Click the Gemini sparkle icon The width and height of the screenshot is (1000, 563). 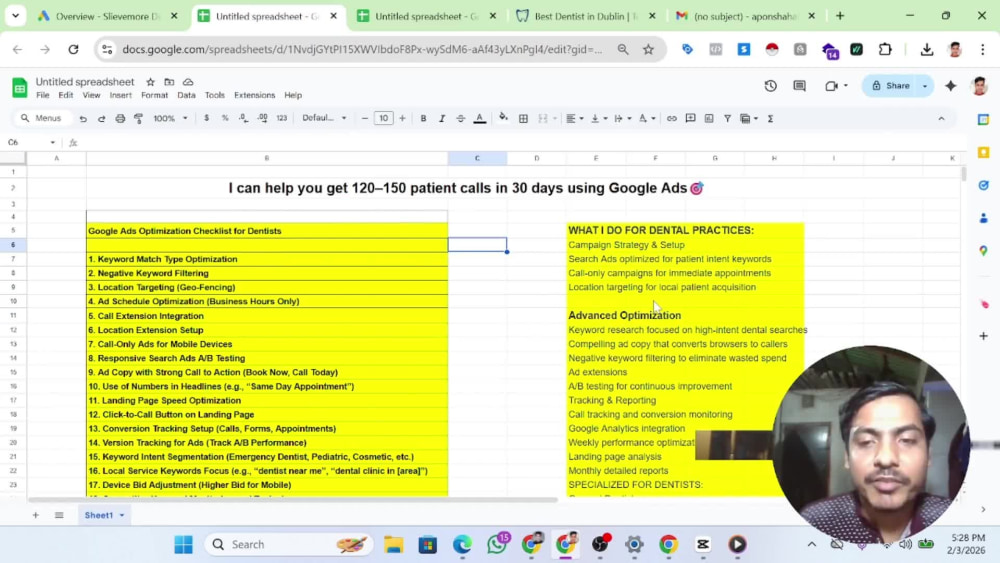click(950, 85)
